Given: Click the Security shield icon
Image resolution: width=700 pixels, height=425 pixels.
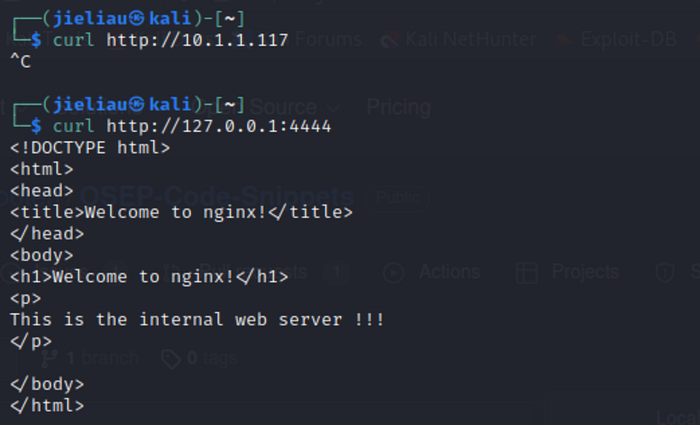Looking at the screenshot, I should [665, 272].
